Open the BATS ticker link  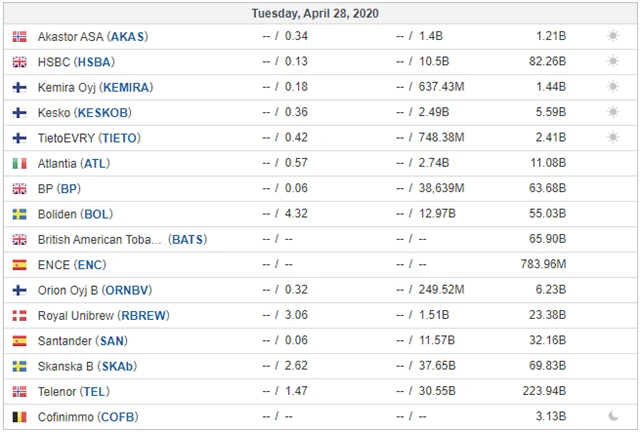[x=188, y=240]
